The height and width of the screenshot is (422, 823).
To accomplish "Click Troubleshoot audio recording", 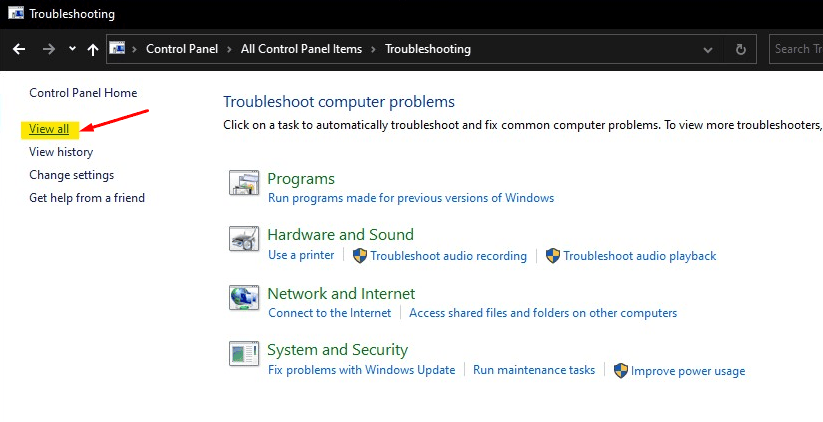I will tap(448, 256).
